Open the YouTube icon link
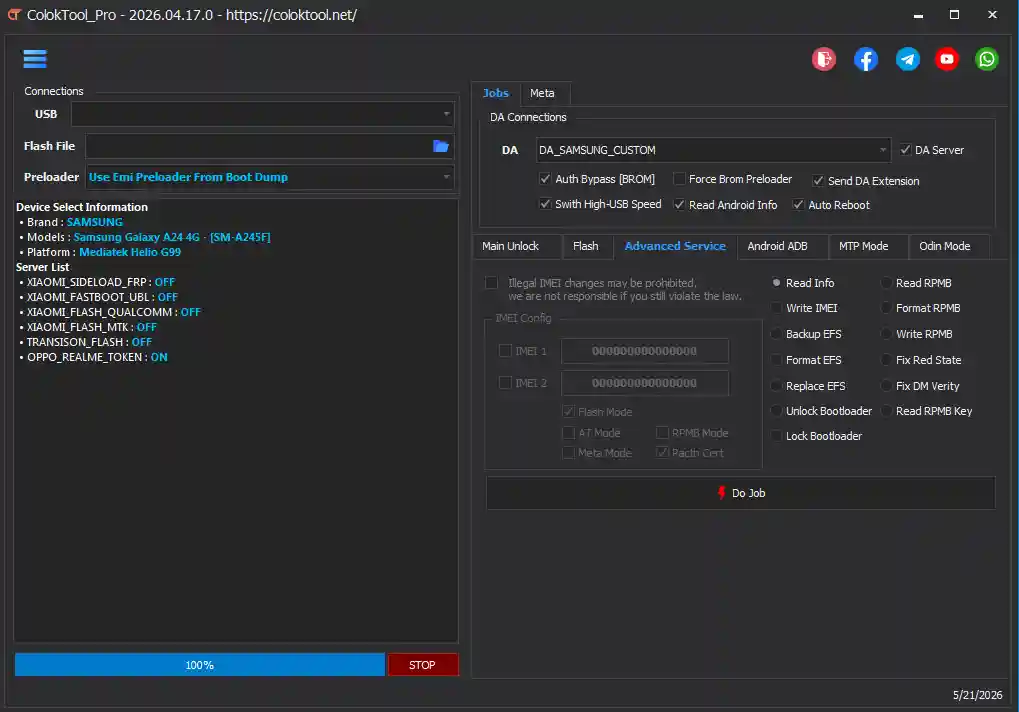This screenshot has height=712, width=1019. (947, 59)
